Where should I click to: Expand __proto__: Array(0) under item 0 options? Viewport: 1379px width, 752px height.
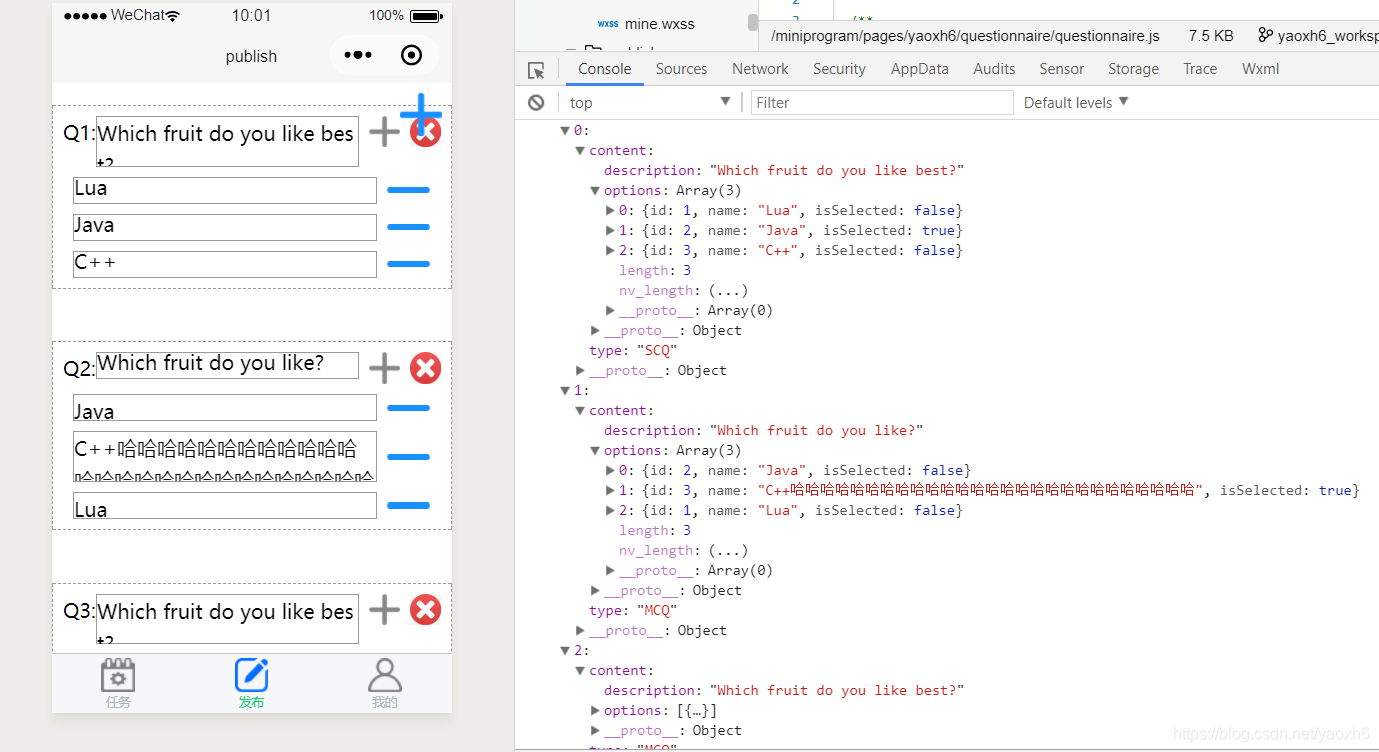(x=610, y=310)
